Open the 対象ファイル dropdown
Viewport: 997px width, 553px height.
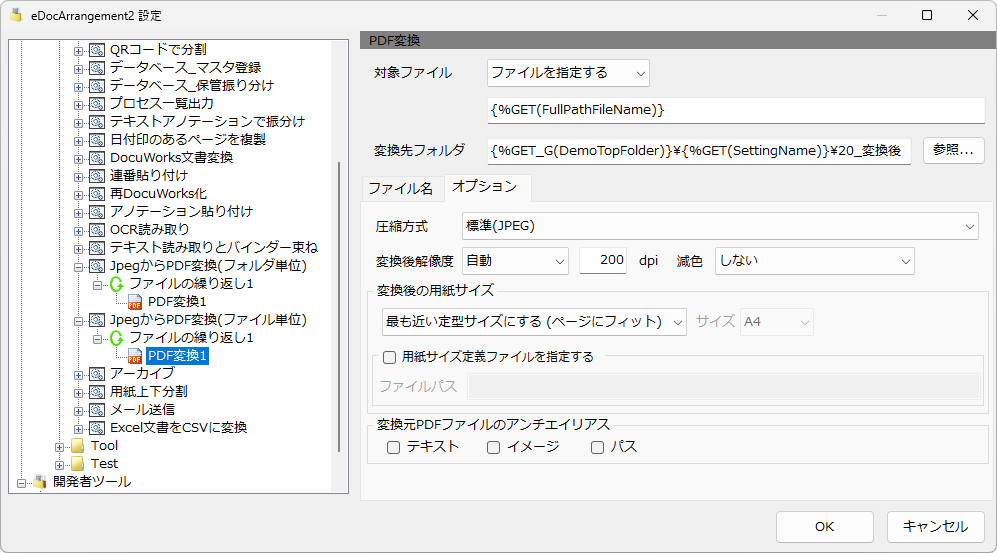tap(568, 73)
